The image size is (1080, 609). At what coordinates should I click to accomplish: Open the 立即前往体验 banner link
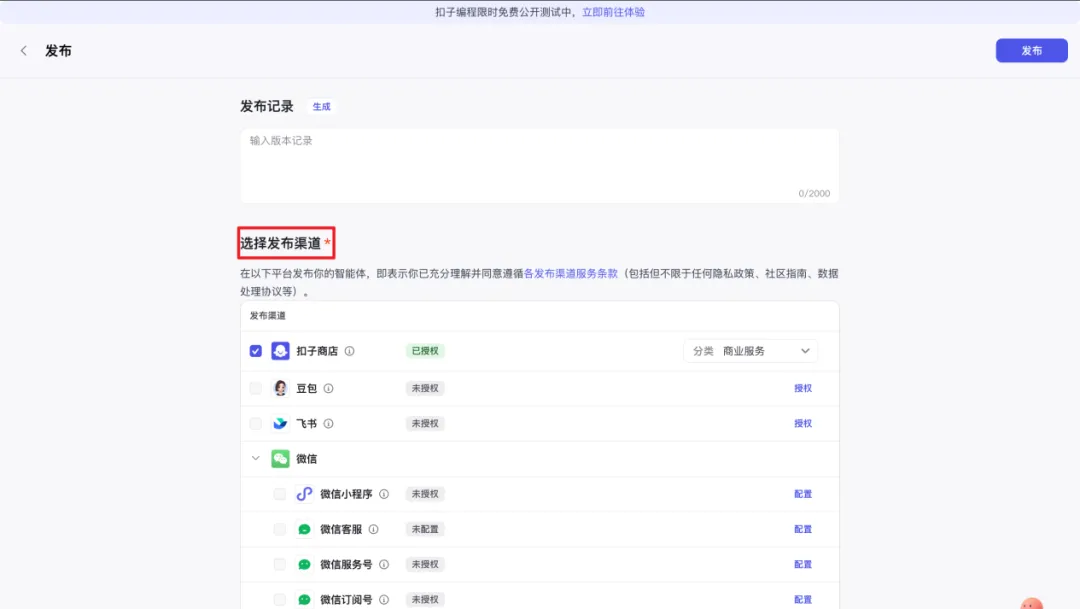[613, 12]
